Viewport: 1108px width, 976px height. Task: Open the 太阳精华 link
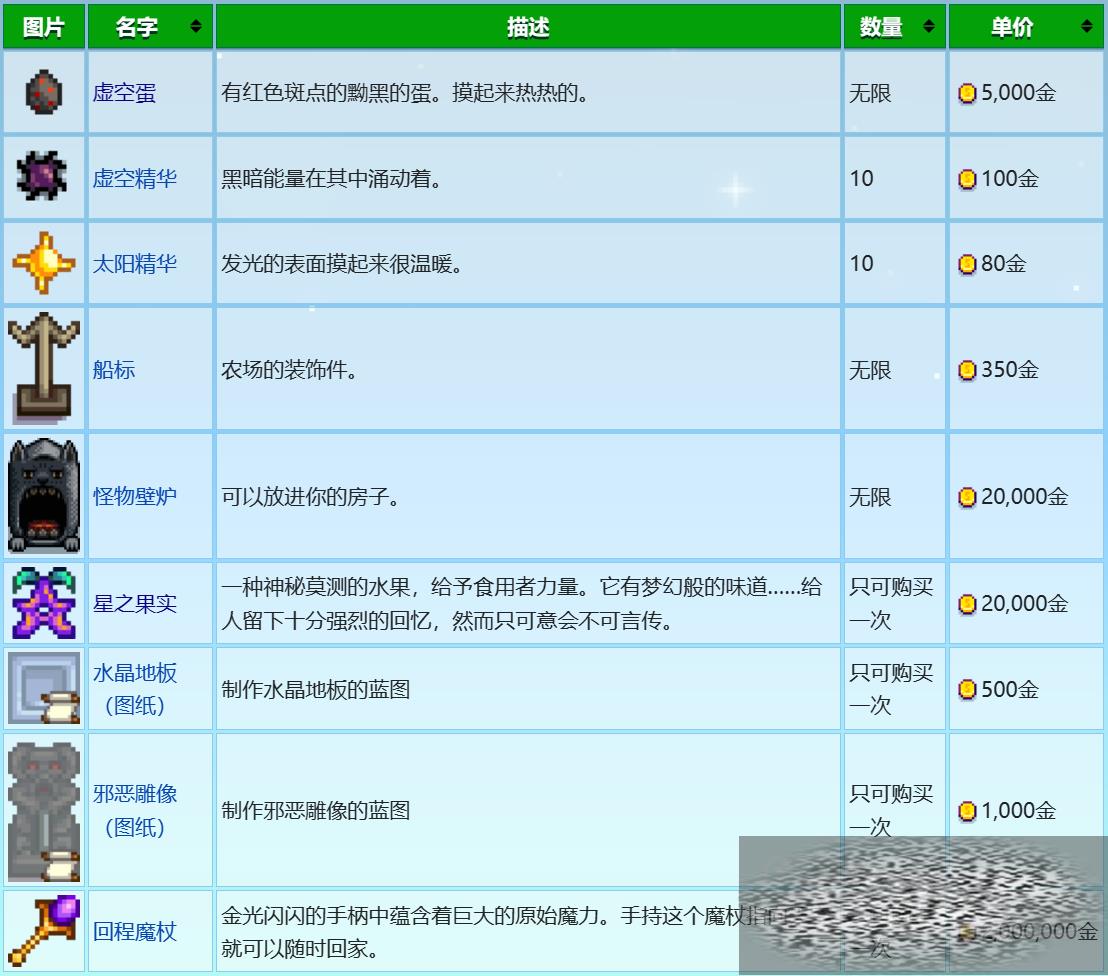point(135,264)
